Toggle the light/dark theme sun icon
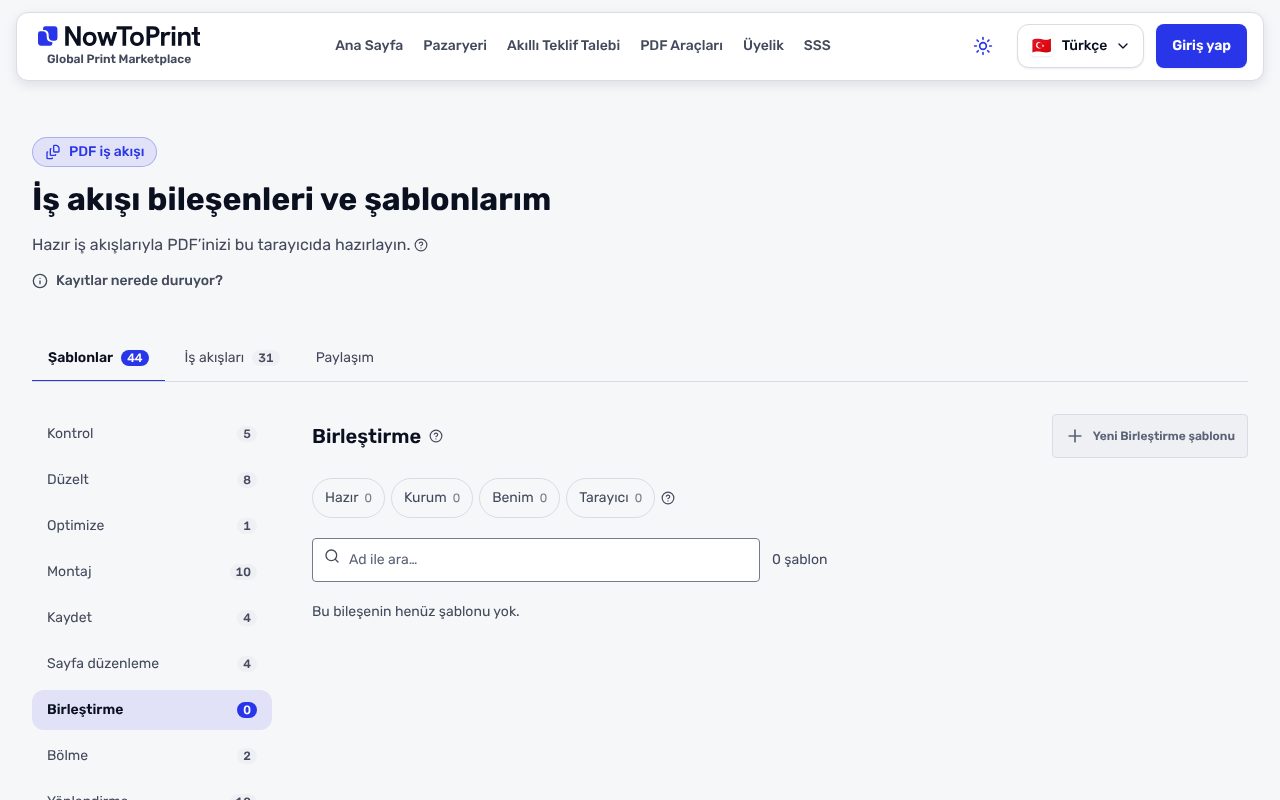 coord(983,46)
